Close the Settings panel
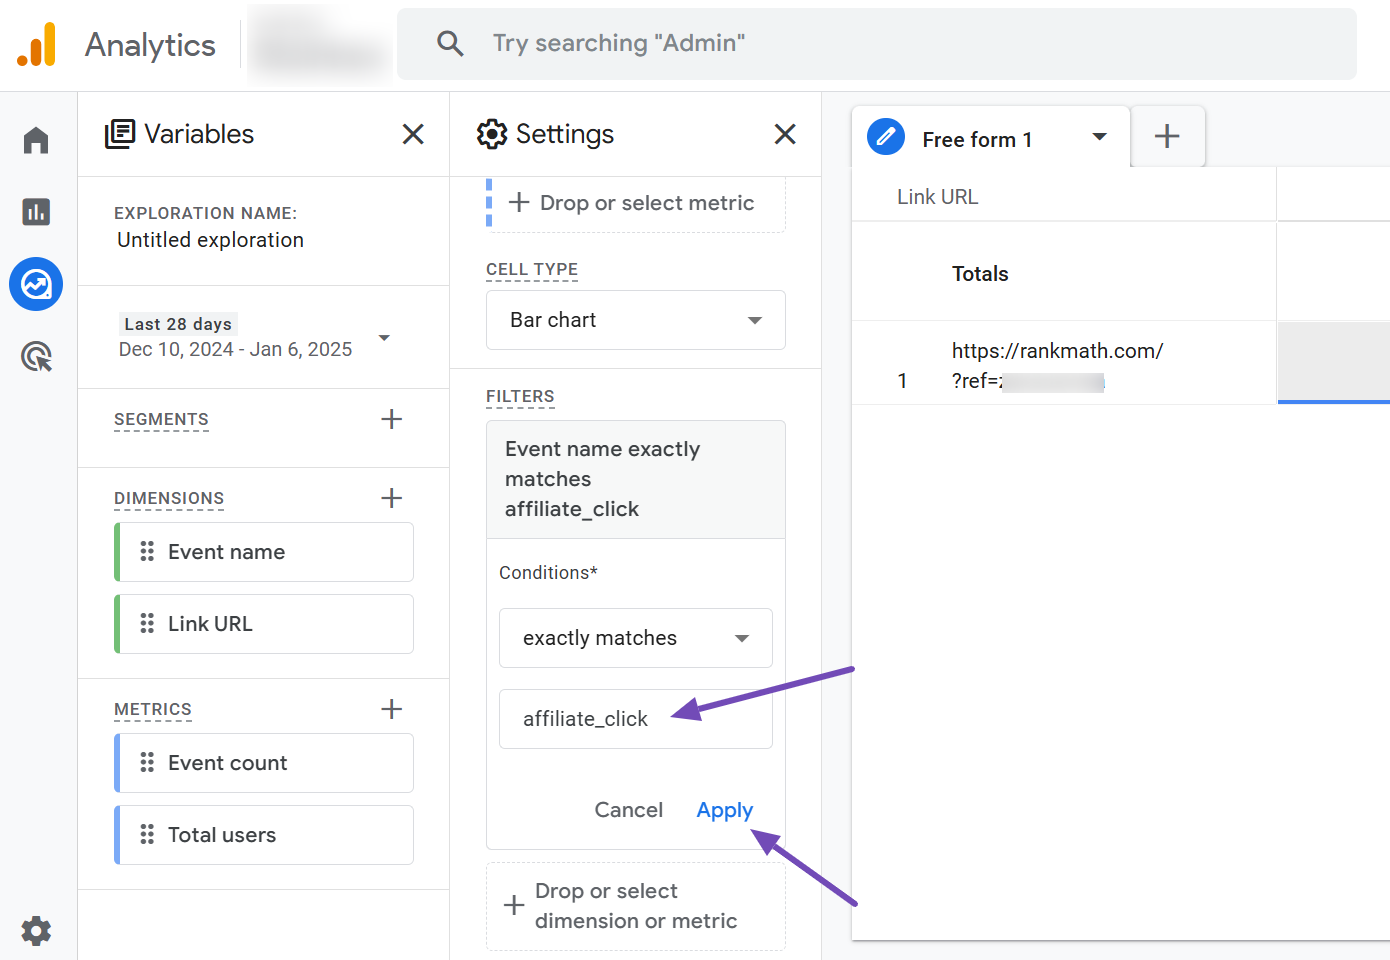 (785, 134)
